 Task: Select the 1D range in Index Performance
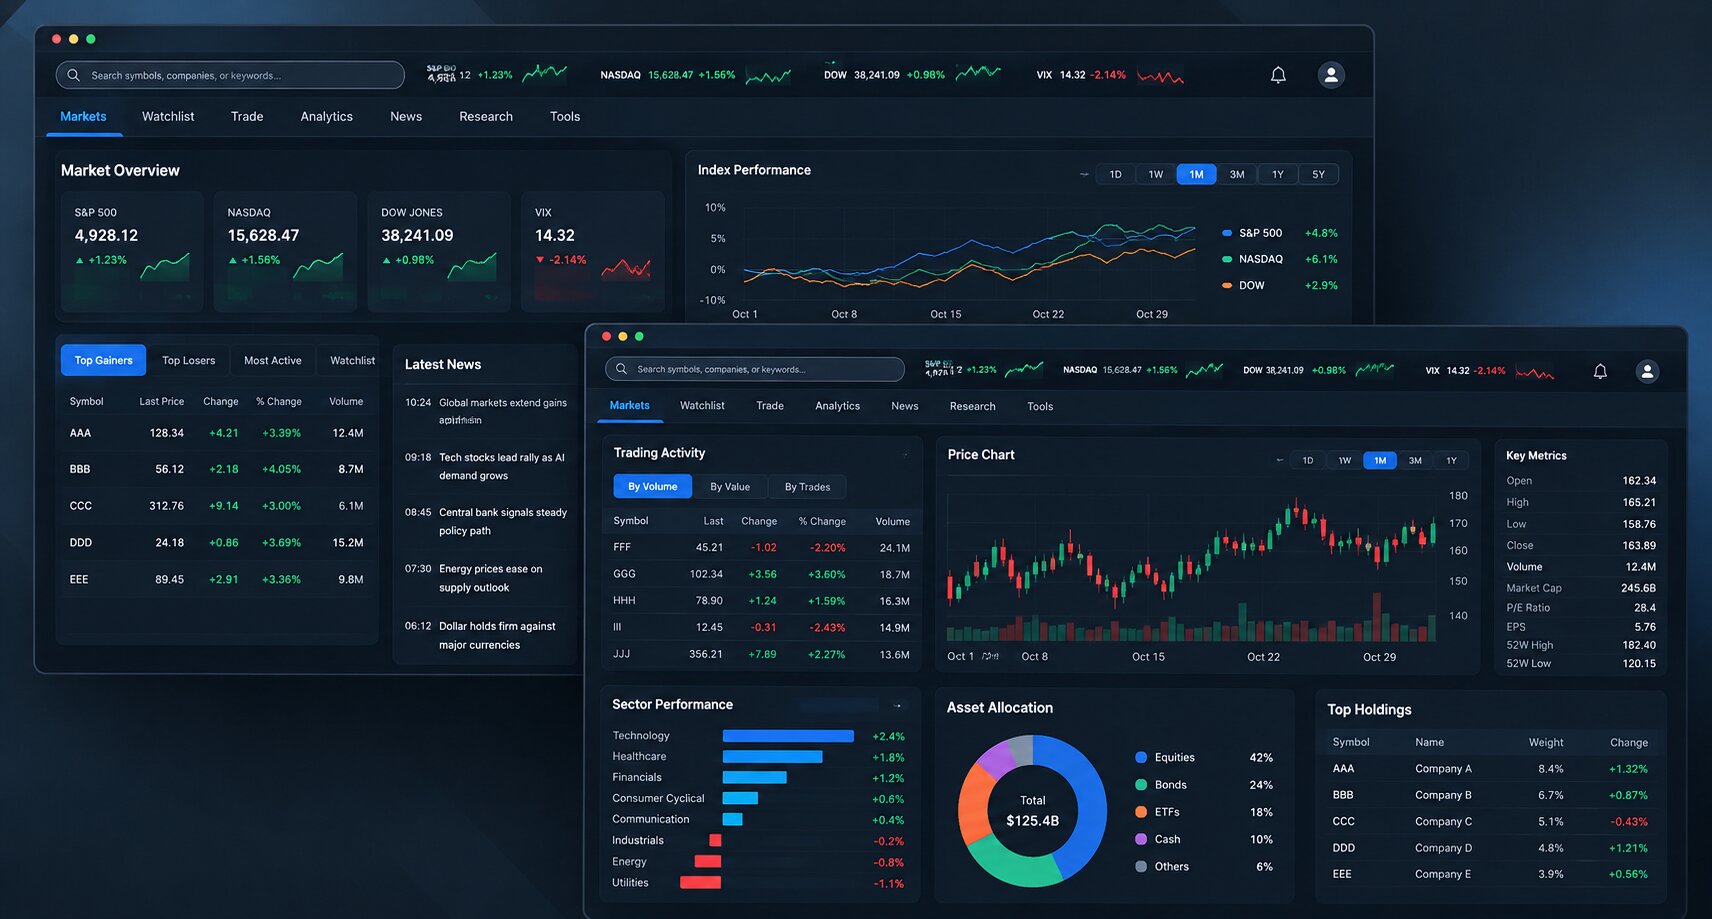pos(1116,174)
